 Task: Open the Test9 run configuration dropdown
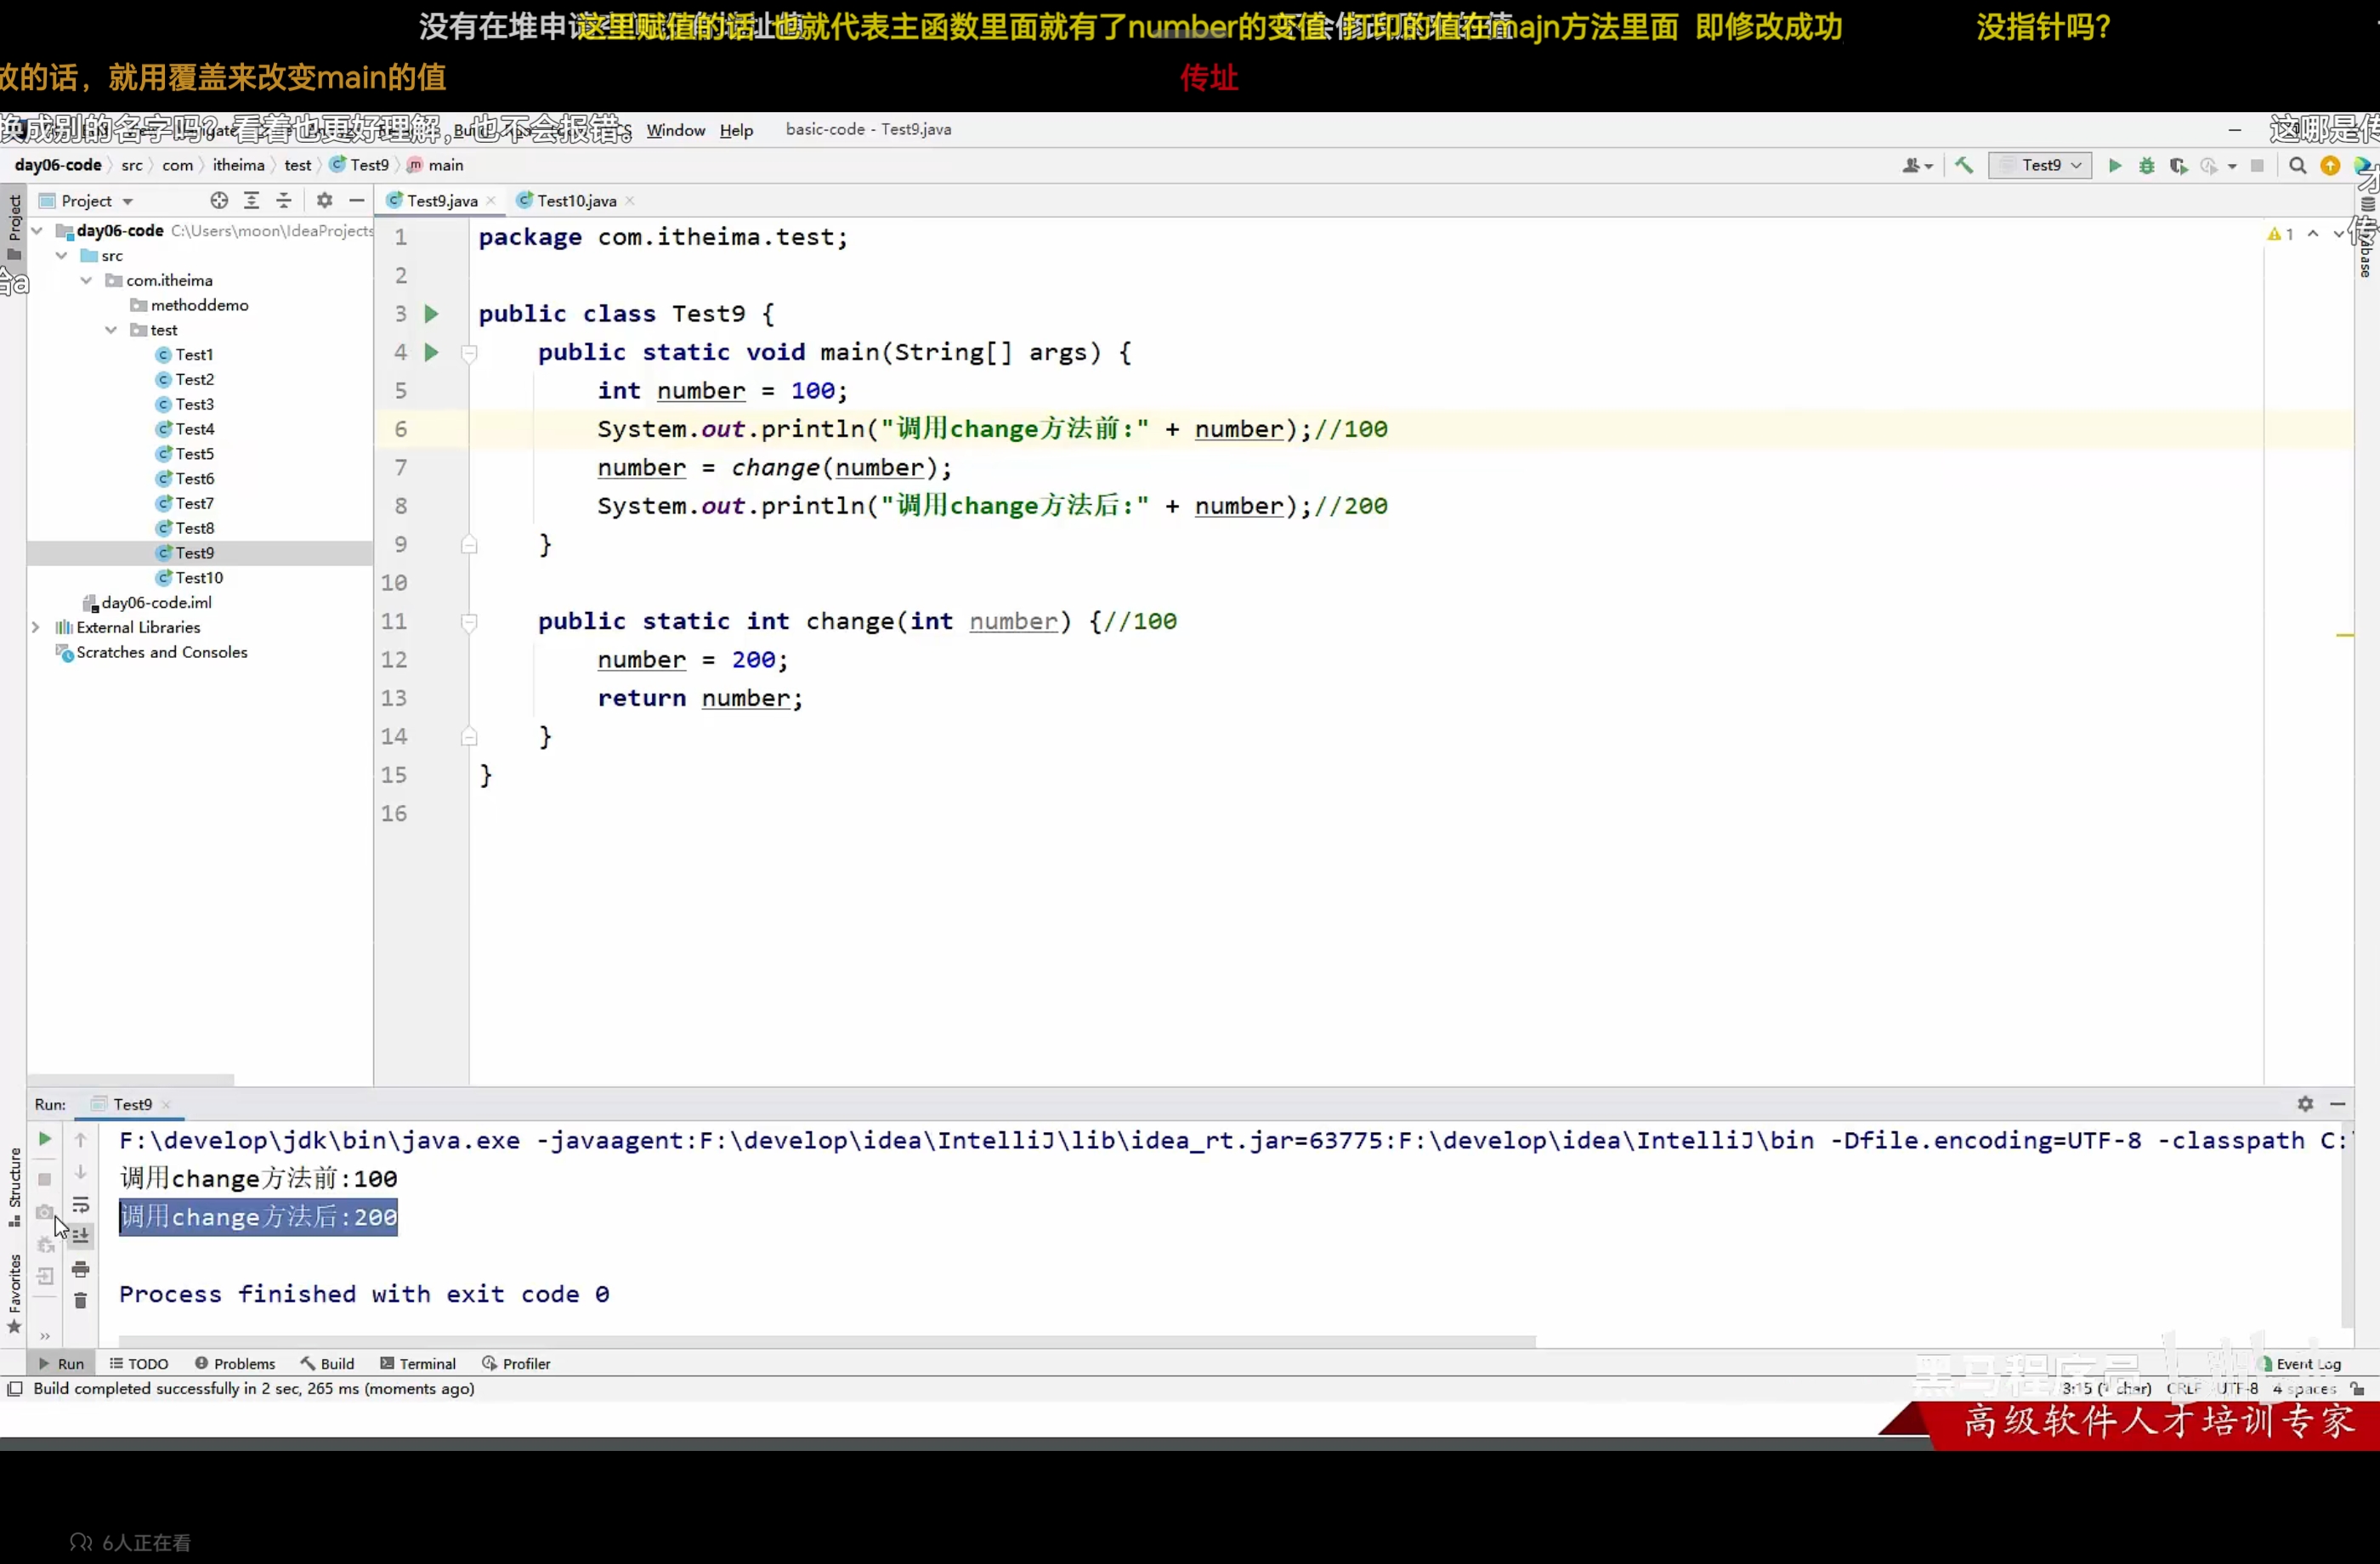[2040, 165]
